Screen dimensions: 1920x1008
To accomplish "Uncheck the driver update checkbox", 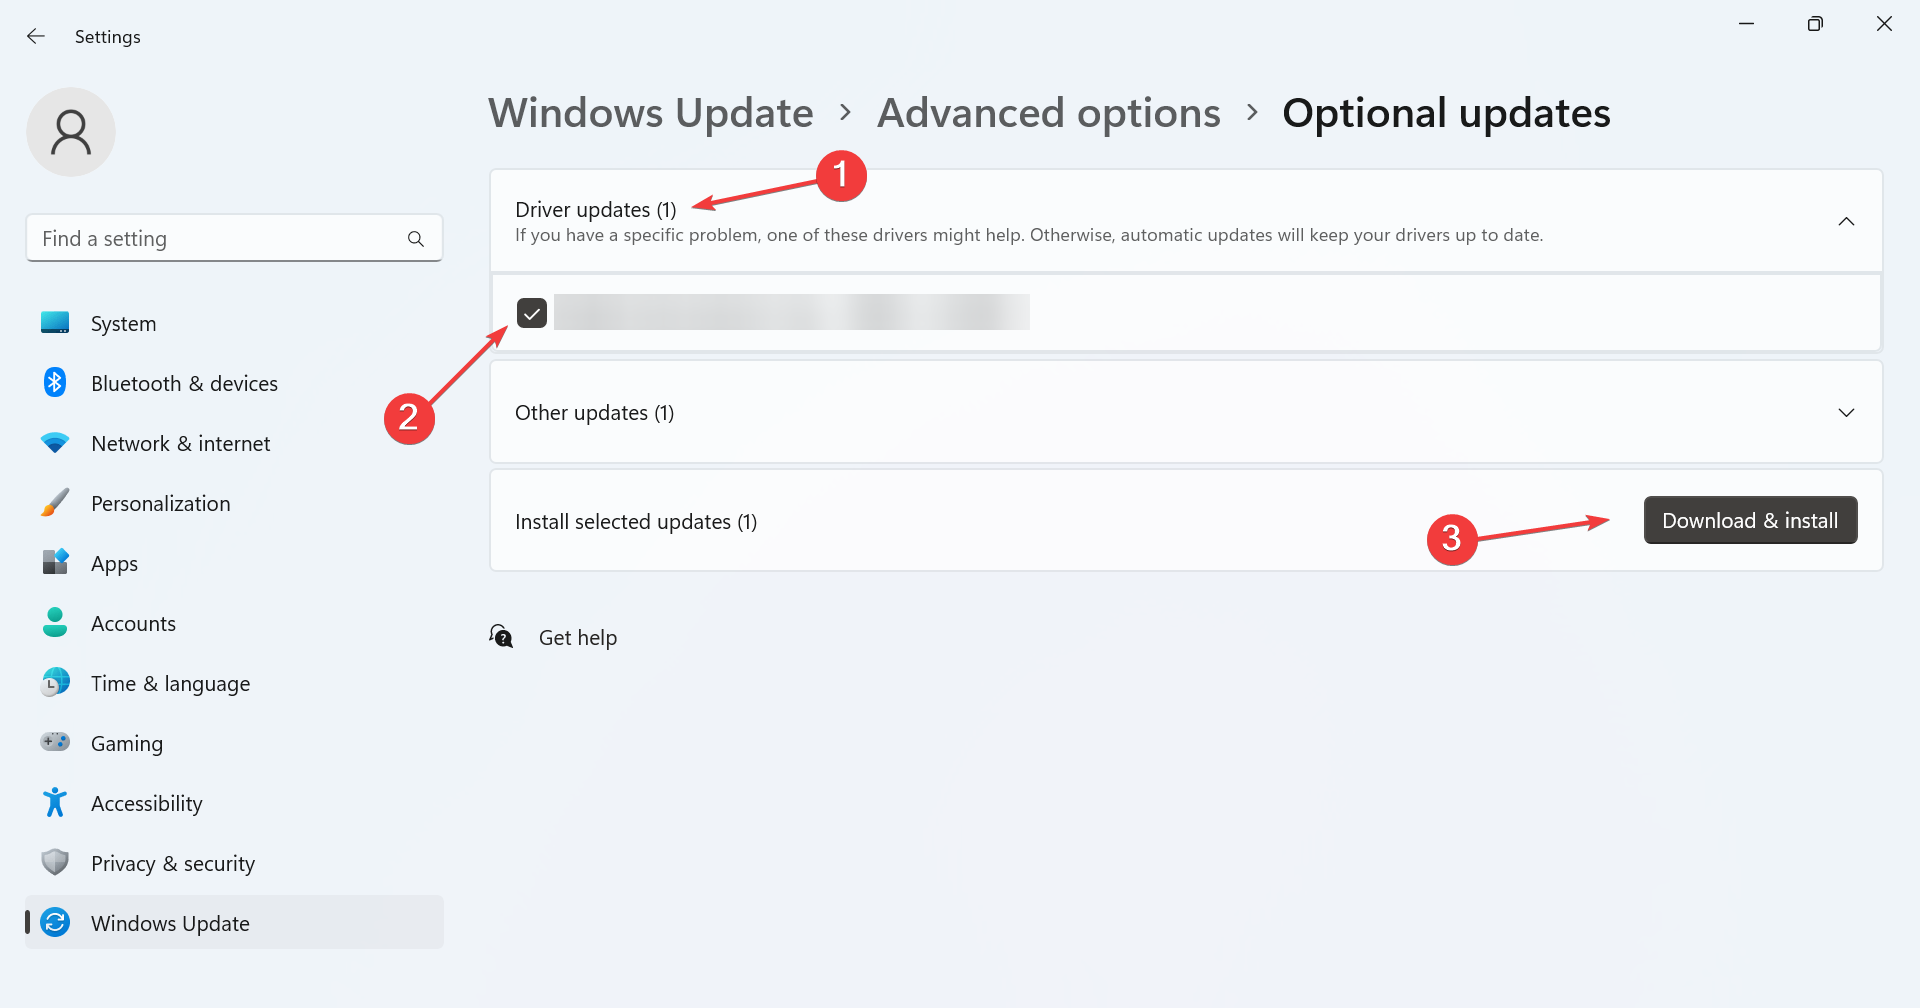I will pos(532,313).
